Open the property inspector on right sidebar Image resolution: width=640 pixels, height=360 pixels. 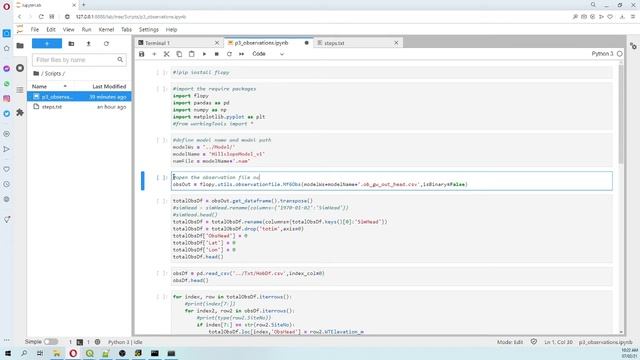[633, 46]
